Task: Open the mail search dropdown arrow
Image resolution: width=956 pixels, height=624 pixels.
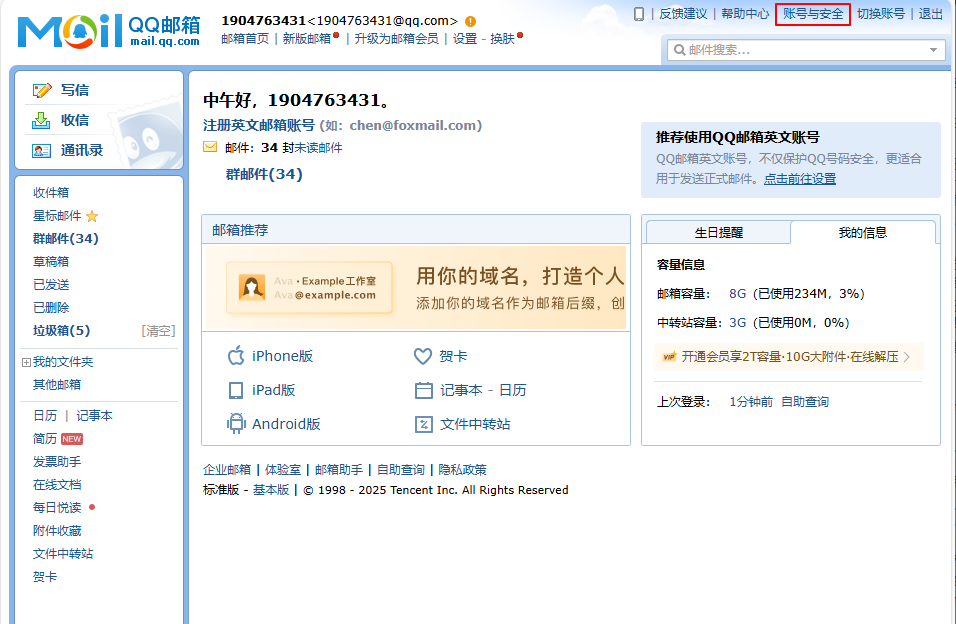Action: tap(934, 49)
